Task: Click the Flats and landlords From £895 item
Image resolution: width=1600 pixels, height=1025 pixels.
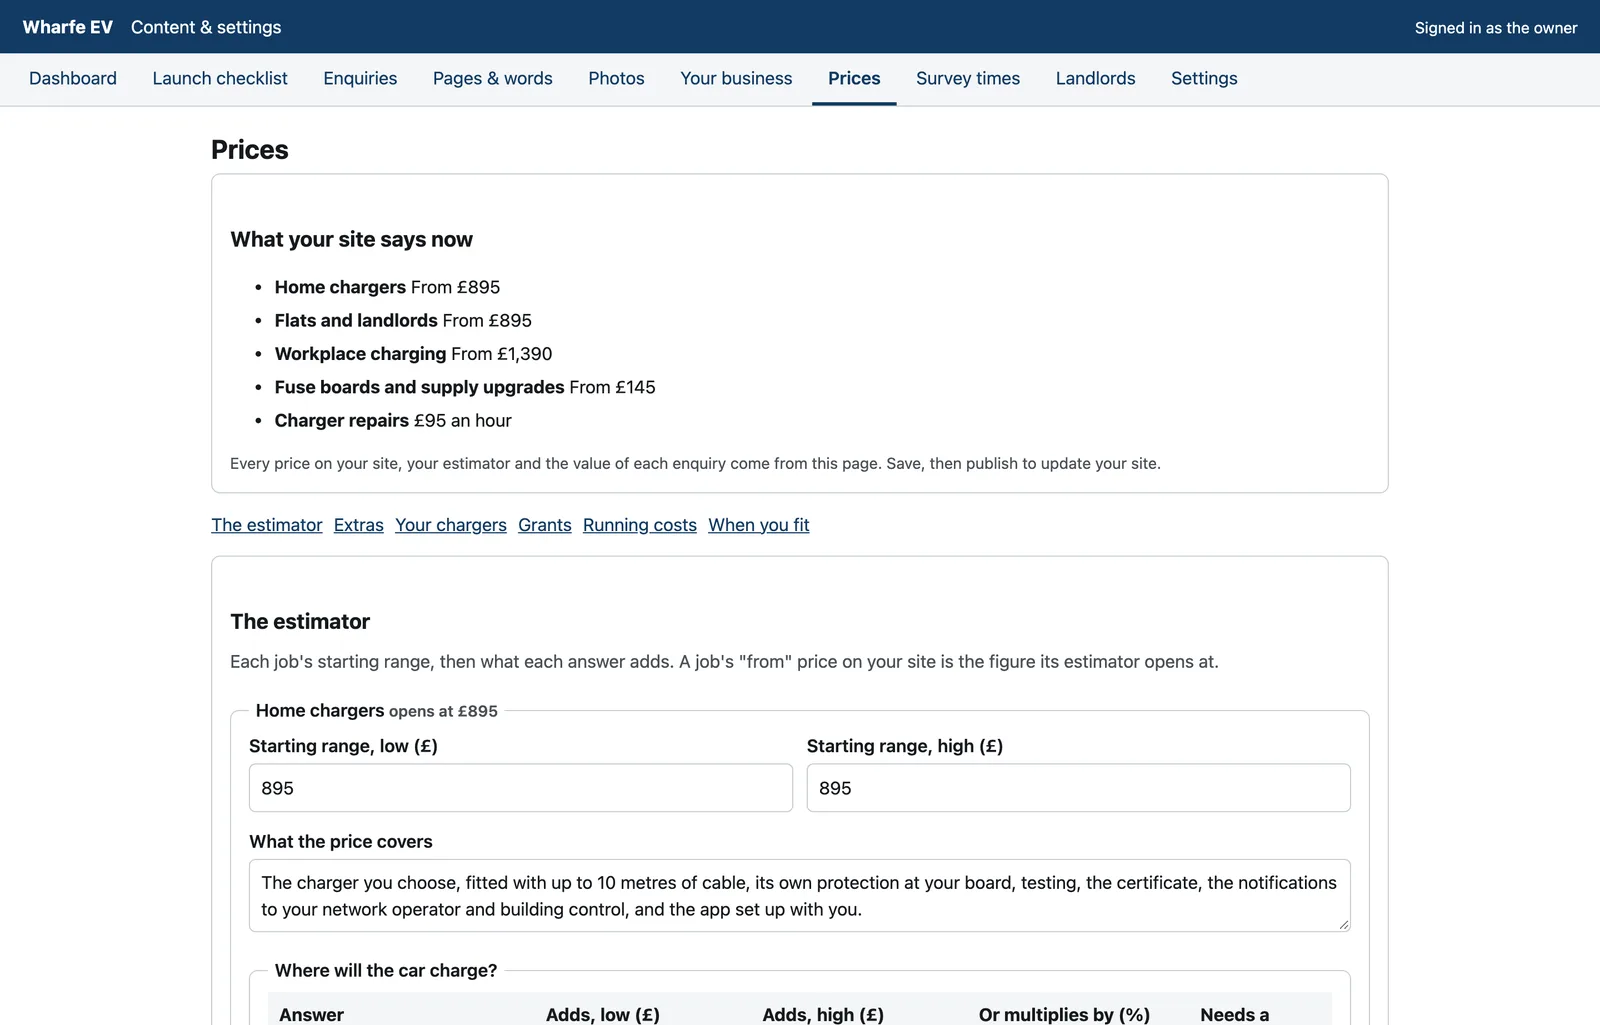Action: tap(403, 320)
